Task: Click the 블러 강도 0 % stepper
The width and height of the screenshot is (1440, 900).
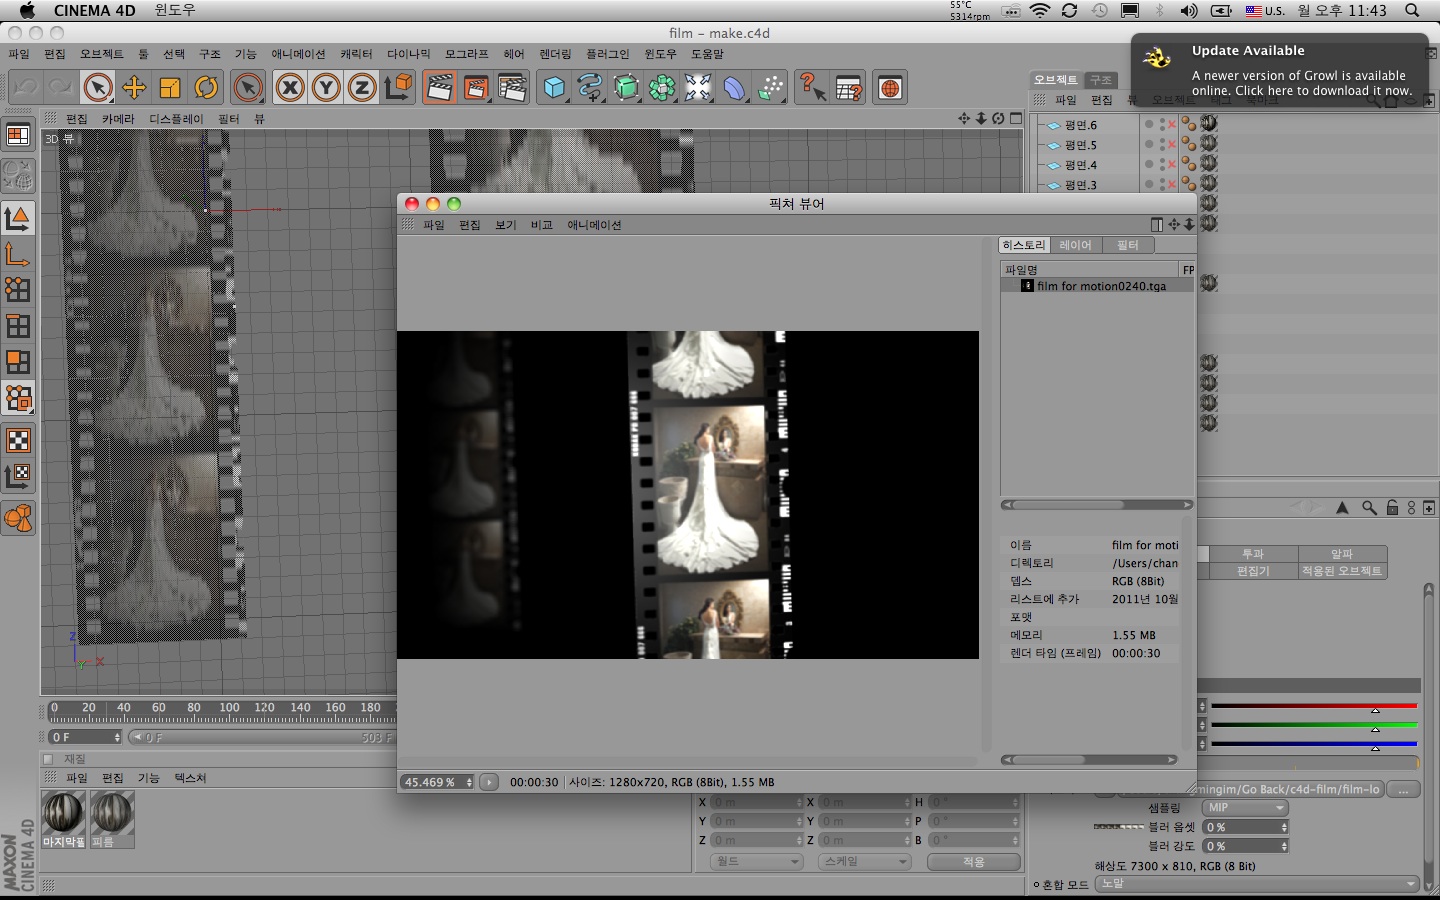Action: click(1285, 846)
